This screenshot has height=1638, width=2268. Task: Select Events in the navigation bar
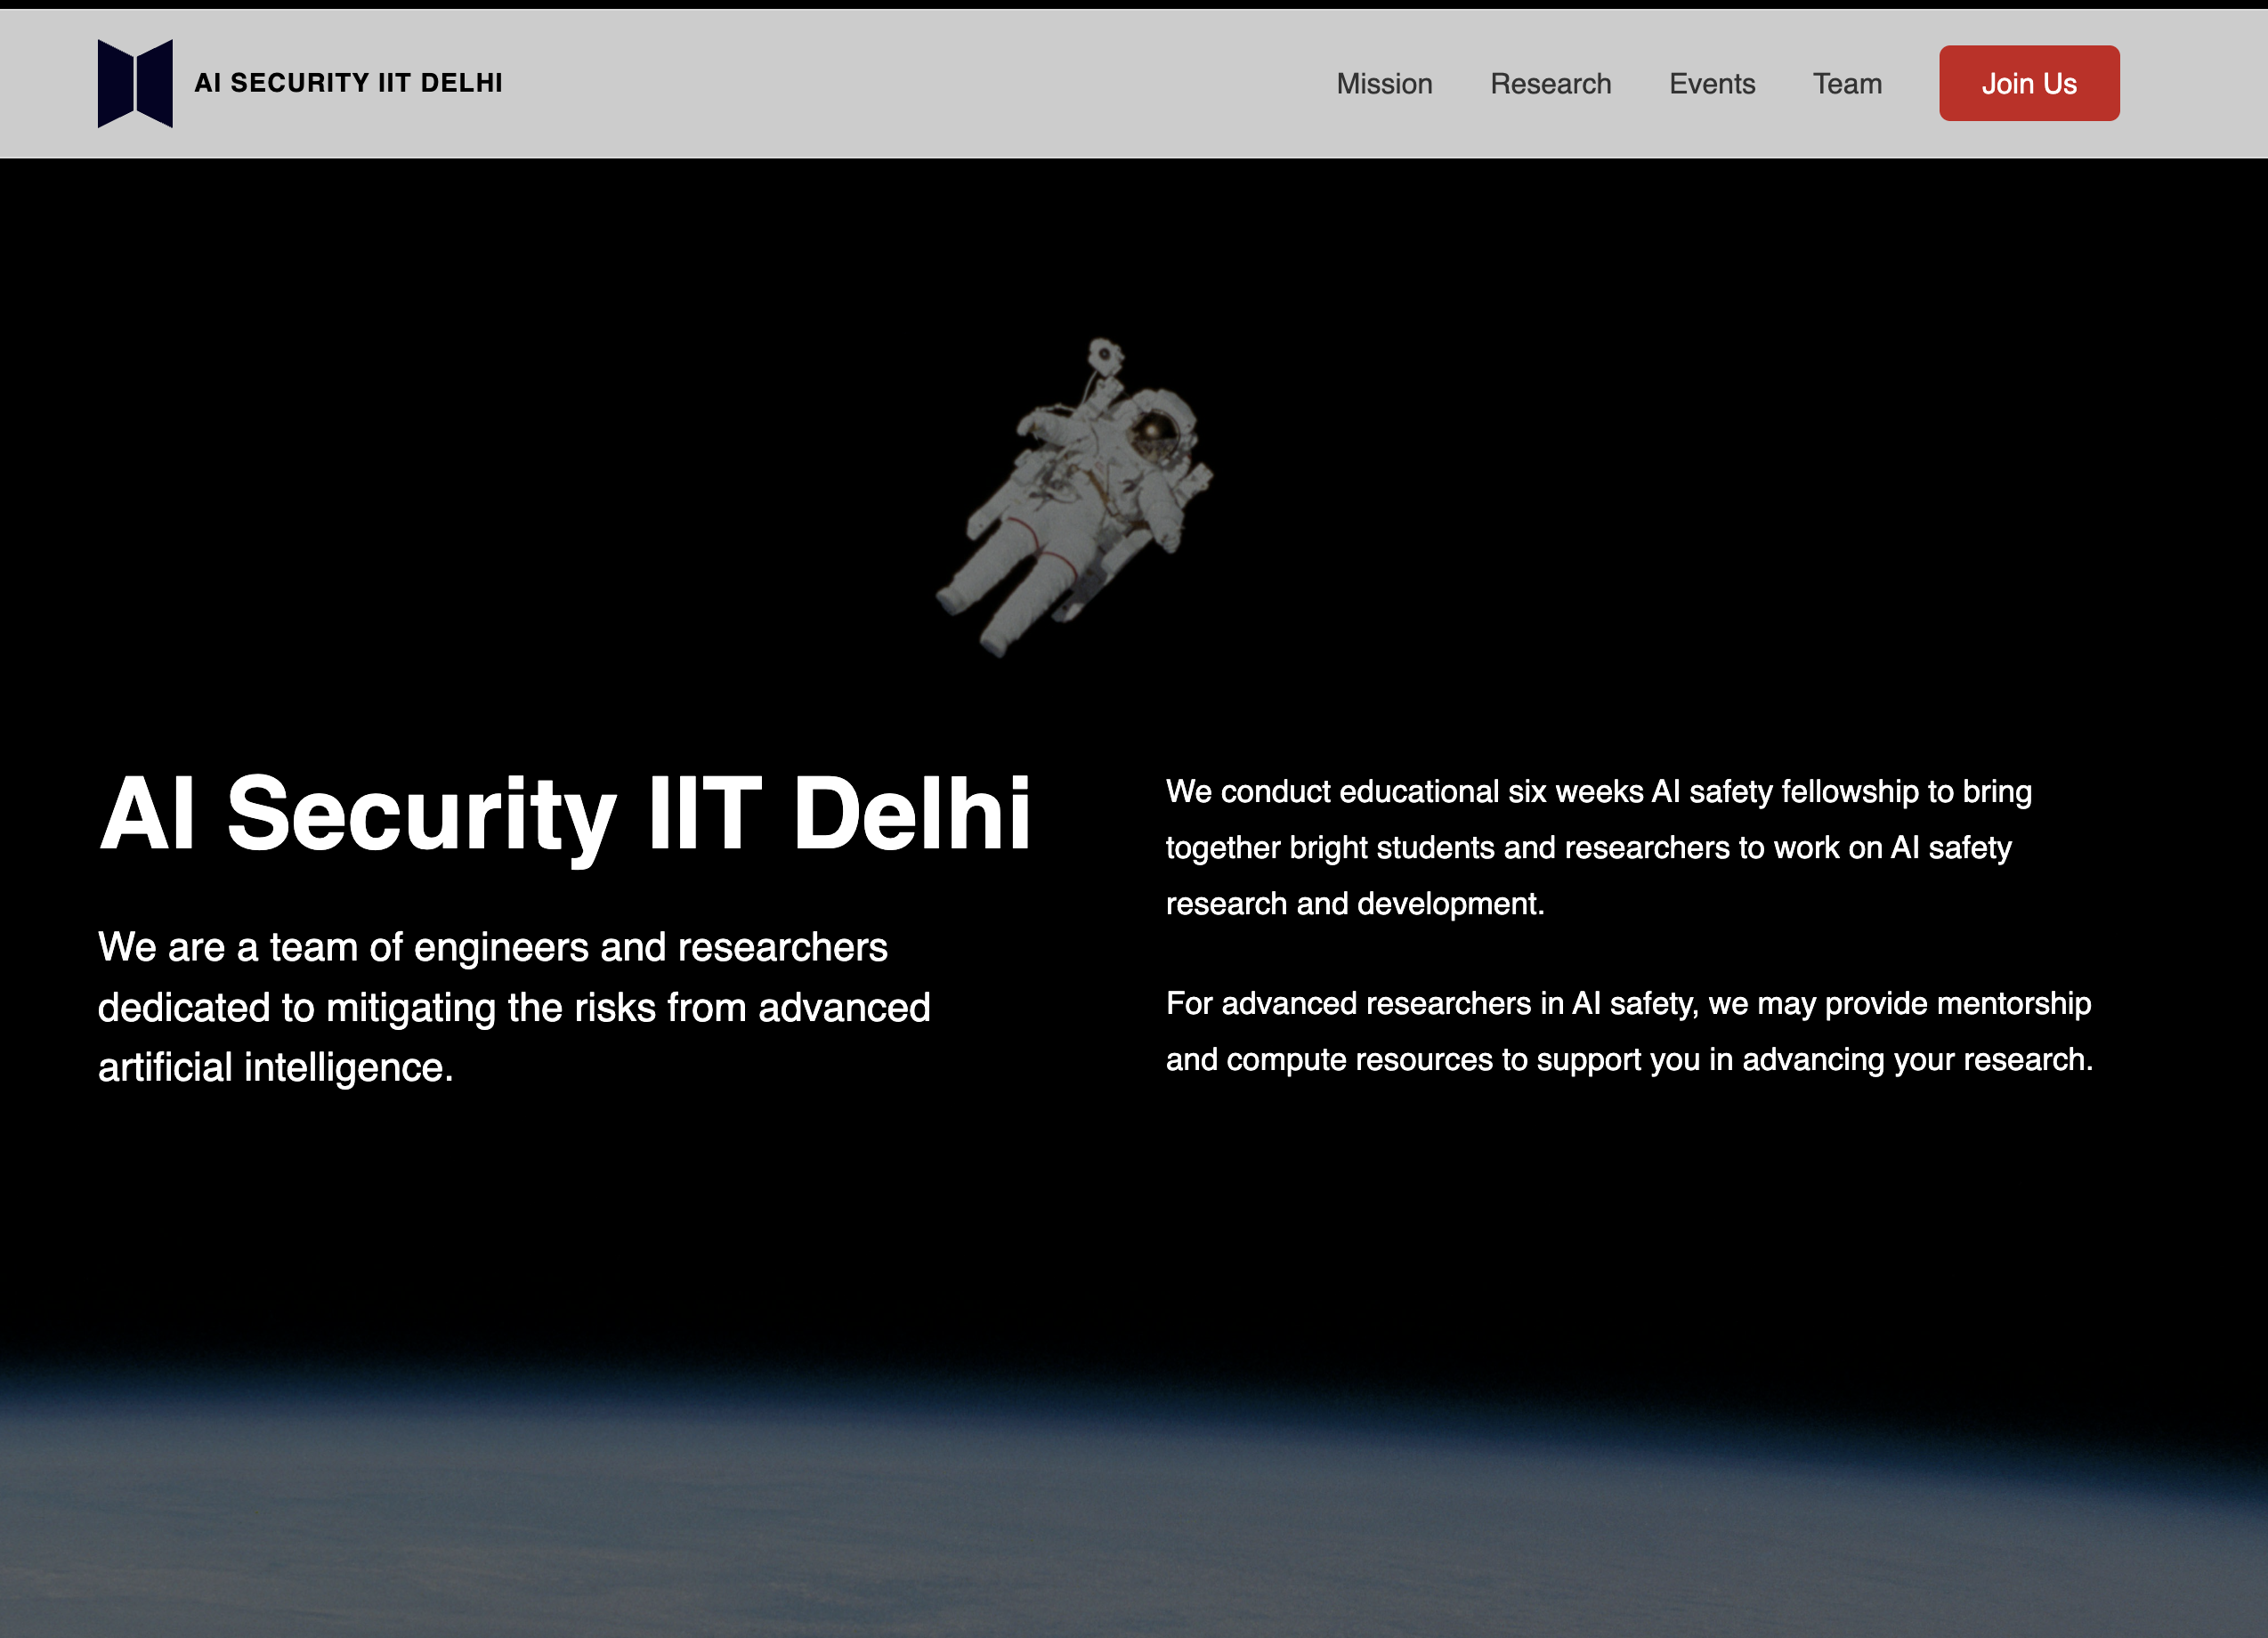point(1712,84)
